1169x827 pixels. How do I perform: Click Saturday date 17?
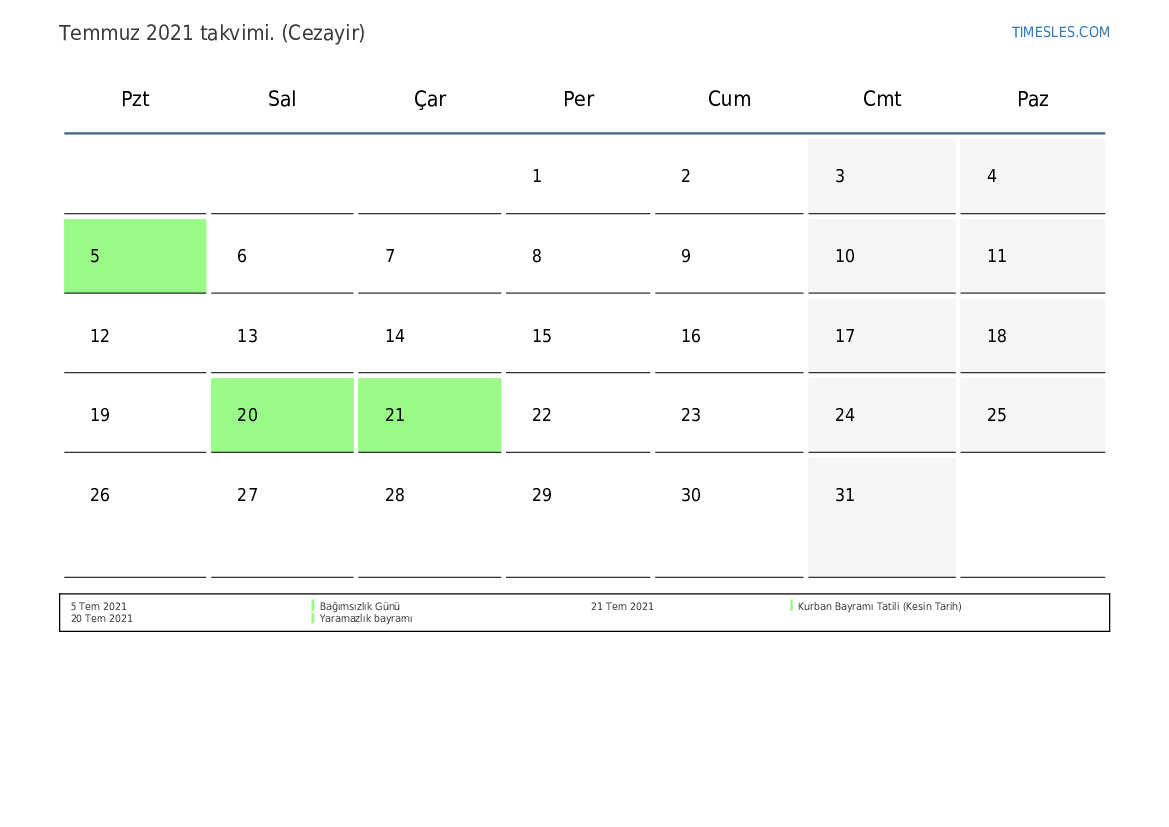pyautogui.click(x=882, y=336)
